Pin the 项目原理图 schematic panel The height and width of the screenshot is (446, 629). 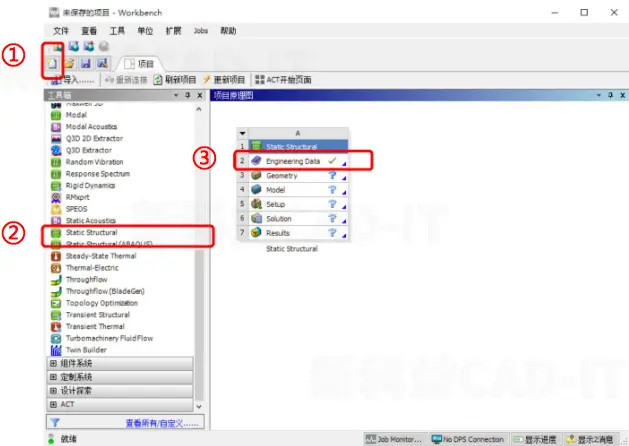tap(611, 95)
